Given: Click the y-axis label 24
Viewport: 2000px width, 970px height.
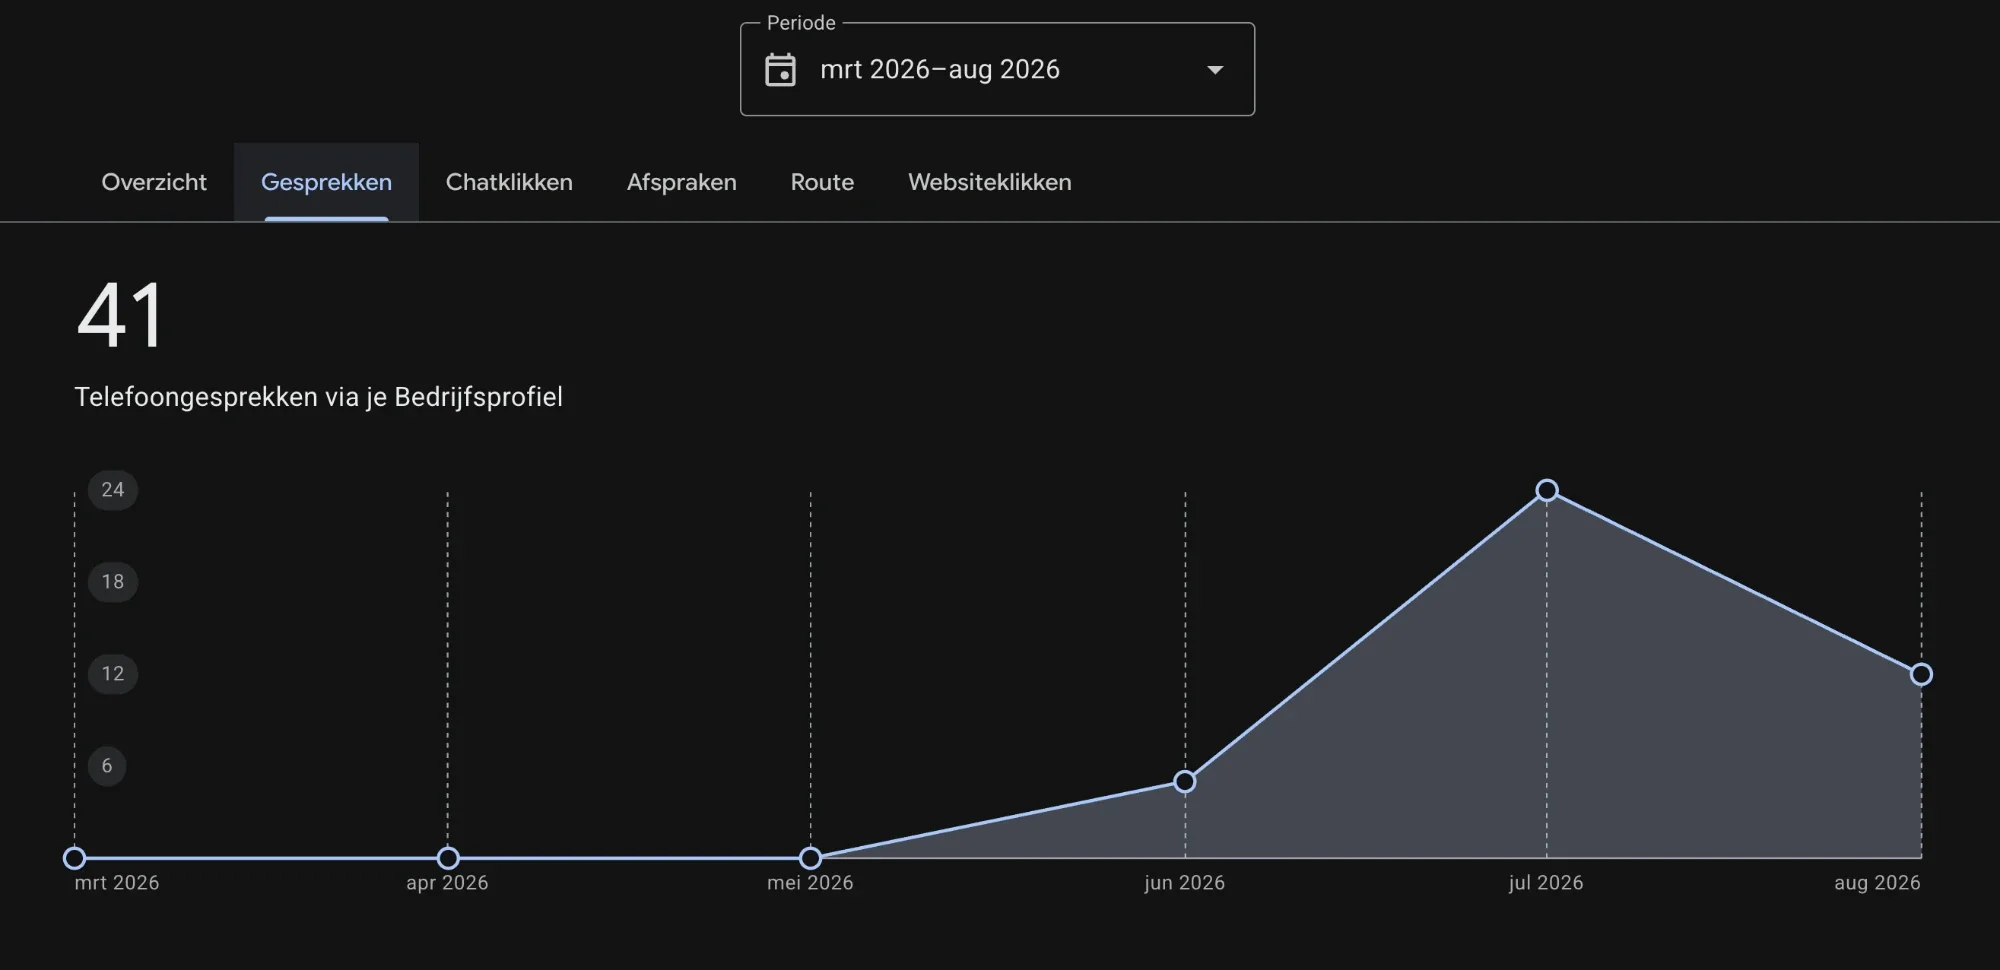Looking at the screenshot, I should 113,490.
